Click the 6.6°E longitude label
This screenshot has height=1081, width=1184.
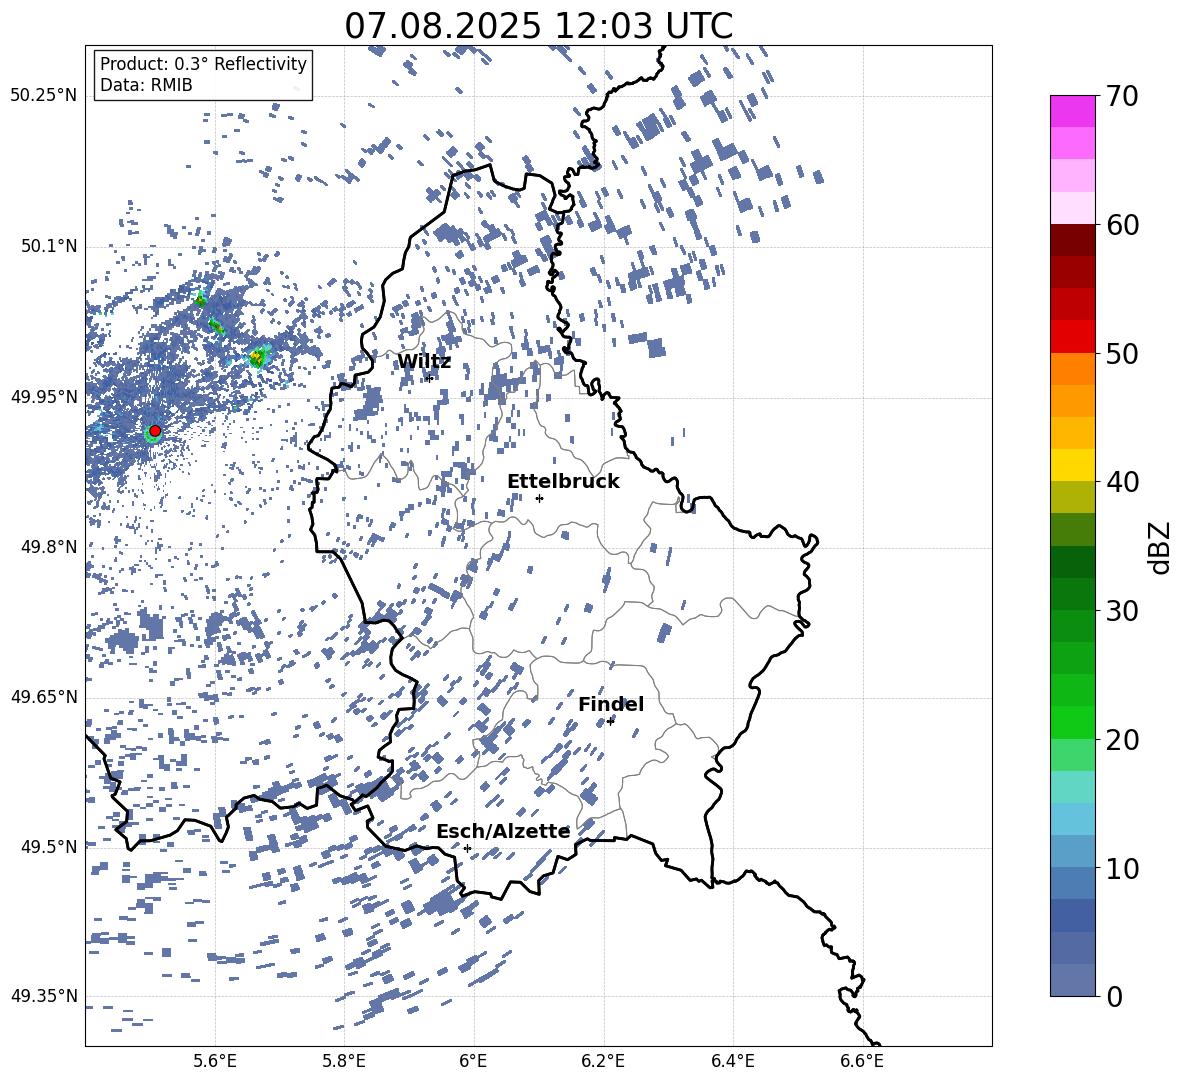pos(862,1061)
